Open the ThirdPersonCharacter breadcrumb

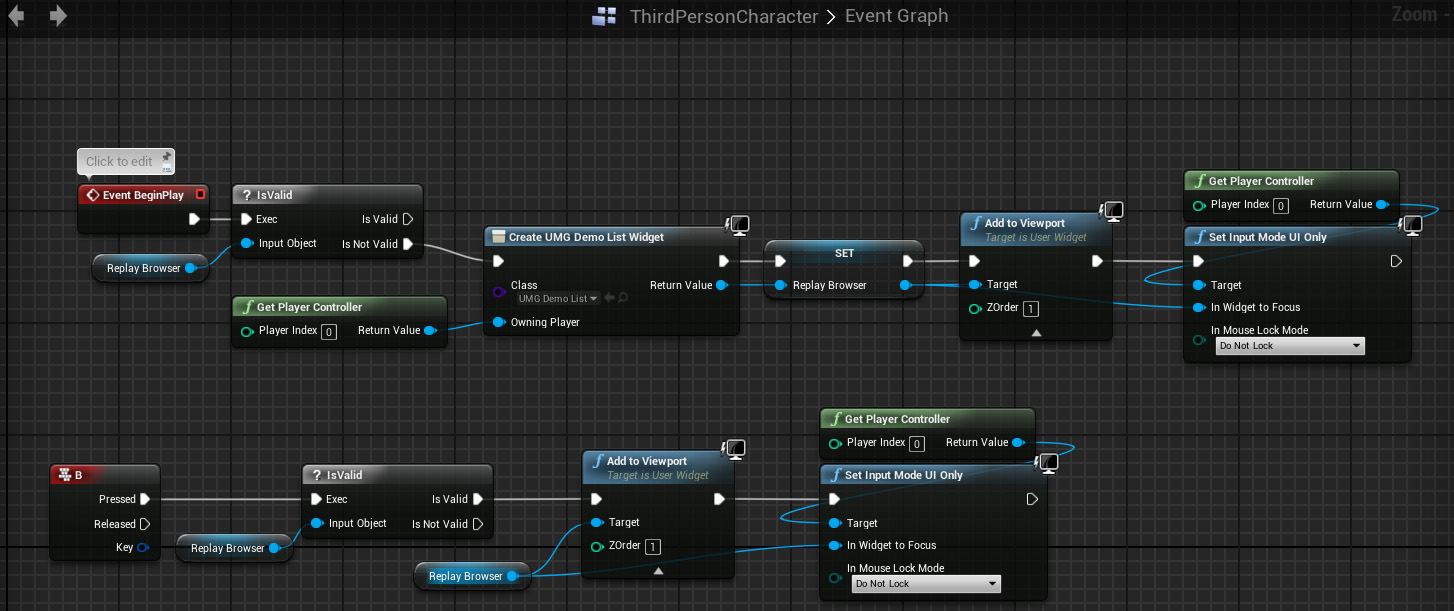[x=724, y=16]
